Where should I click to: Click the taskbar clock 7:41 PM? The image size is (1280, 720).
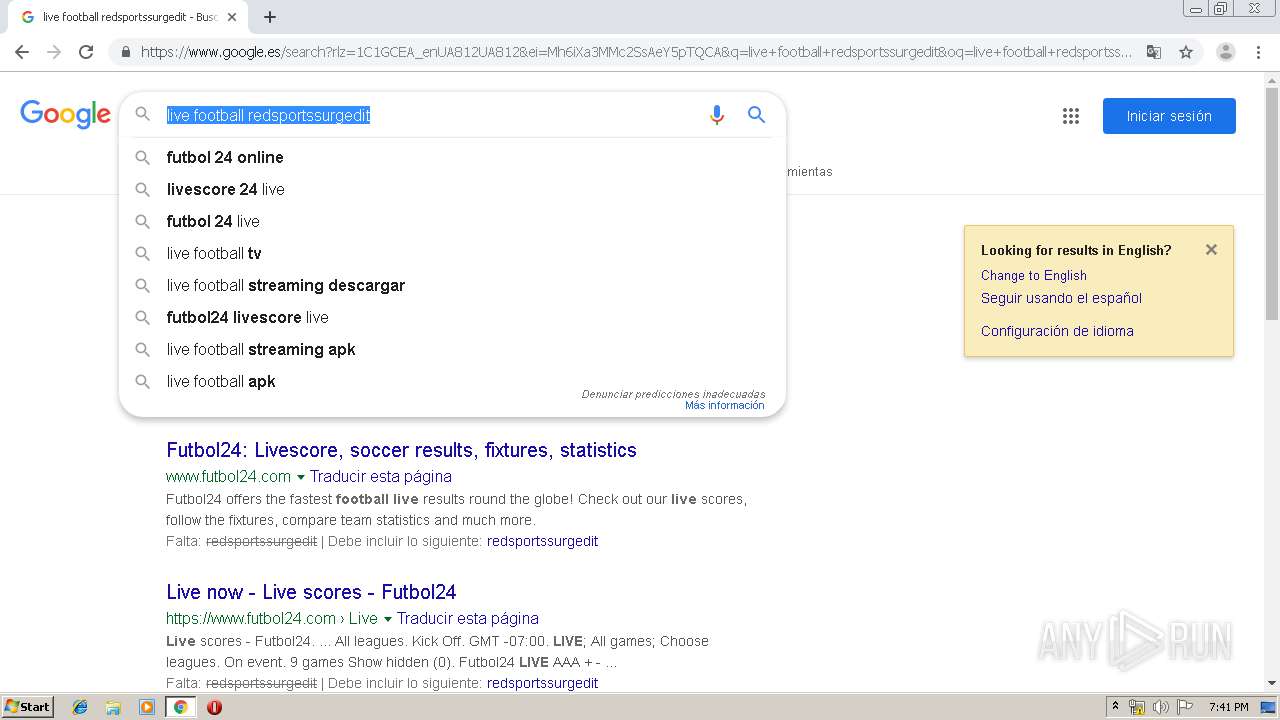[1228, 707]
